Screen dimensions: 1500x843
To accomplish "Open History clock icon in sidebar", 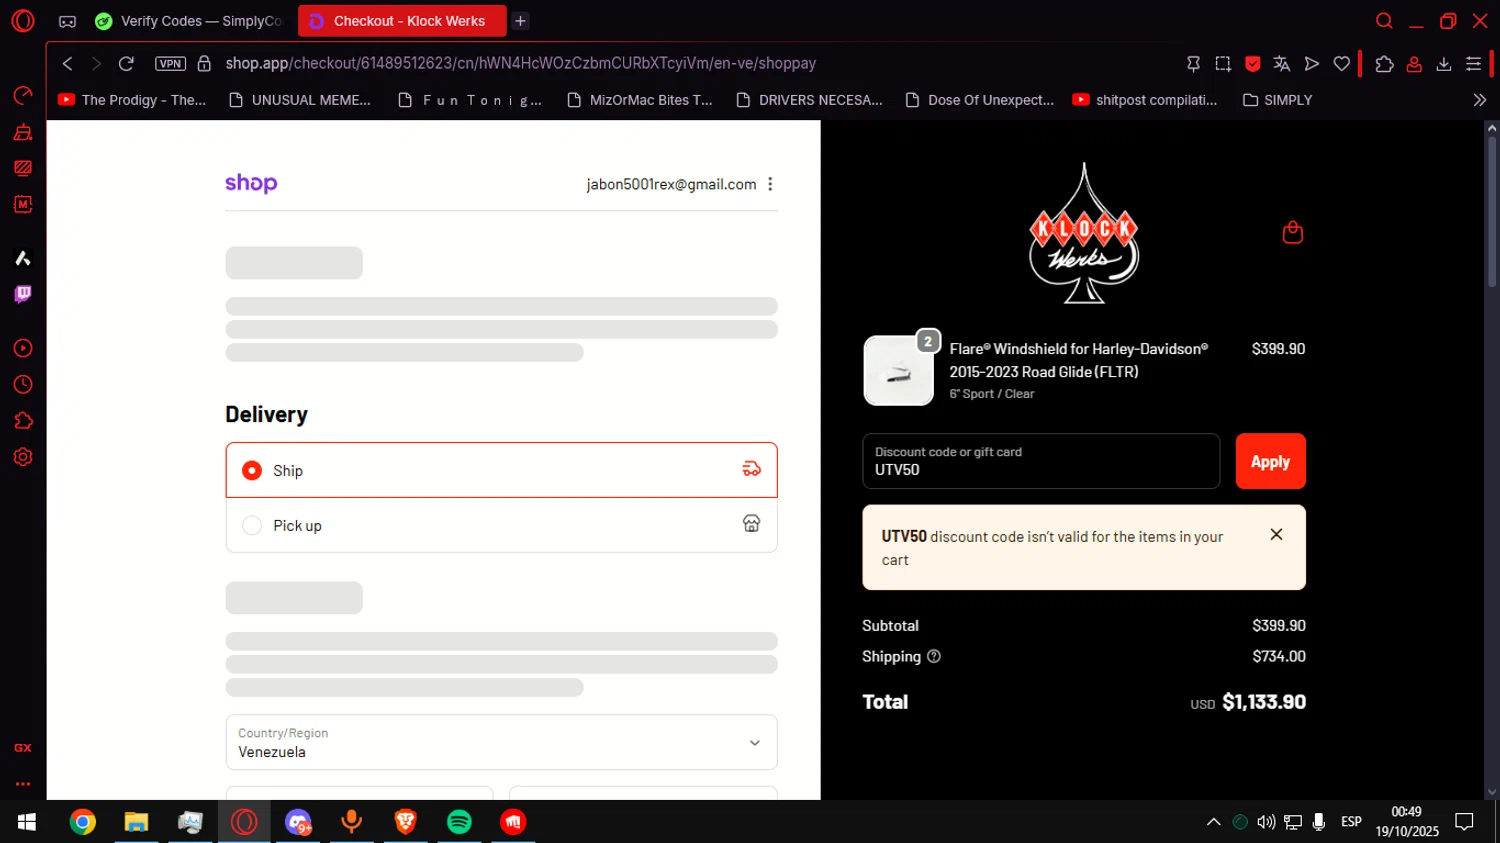I will tap(22, 385).
